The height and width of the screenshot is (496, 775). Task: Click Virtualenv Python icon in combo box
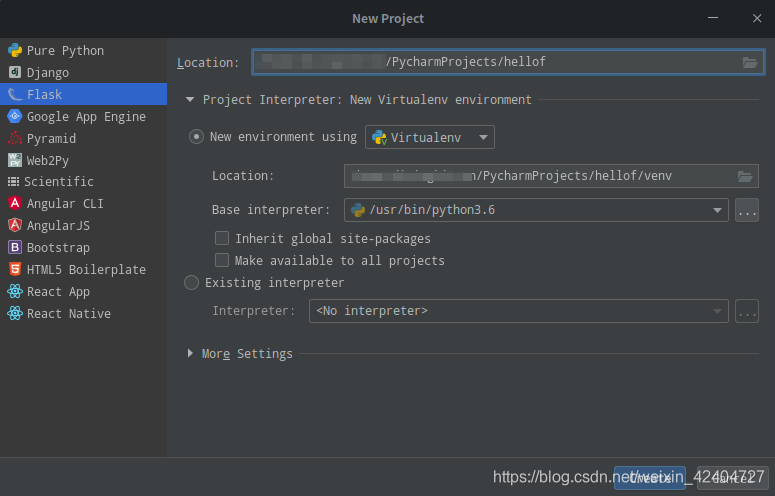pyautogui.click(x=380, y=137)
